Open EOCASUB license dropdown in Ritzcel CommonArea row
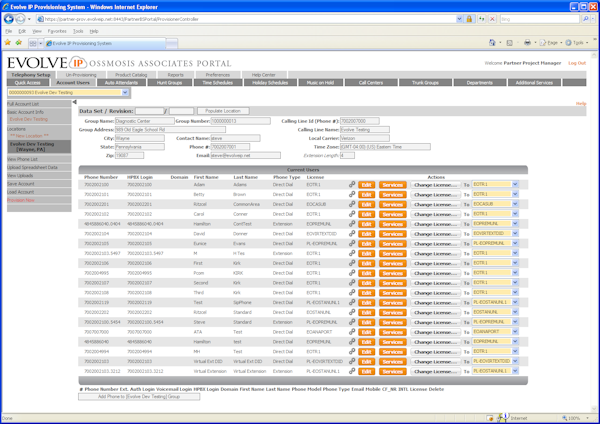Image resolution: width=600 pixels, height=424 pixels. (515, 204)
